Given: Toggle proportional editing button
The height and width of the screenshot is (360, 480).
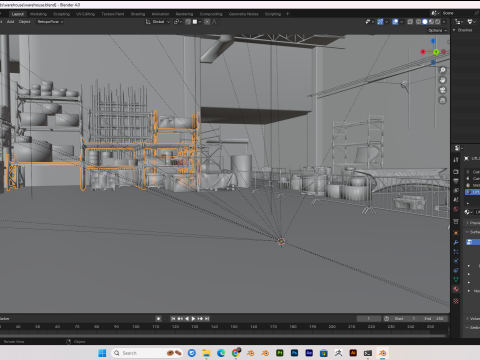Looking at the screenshot, I should (x=207, y=22).
